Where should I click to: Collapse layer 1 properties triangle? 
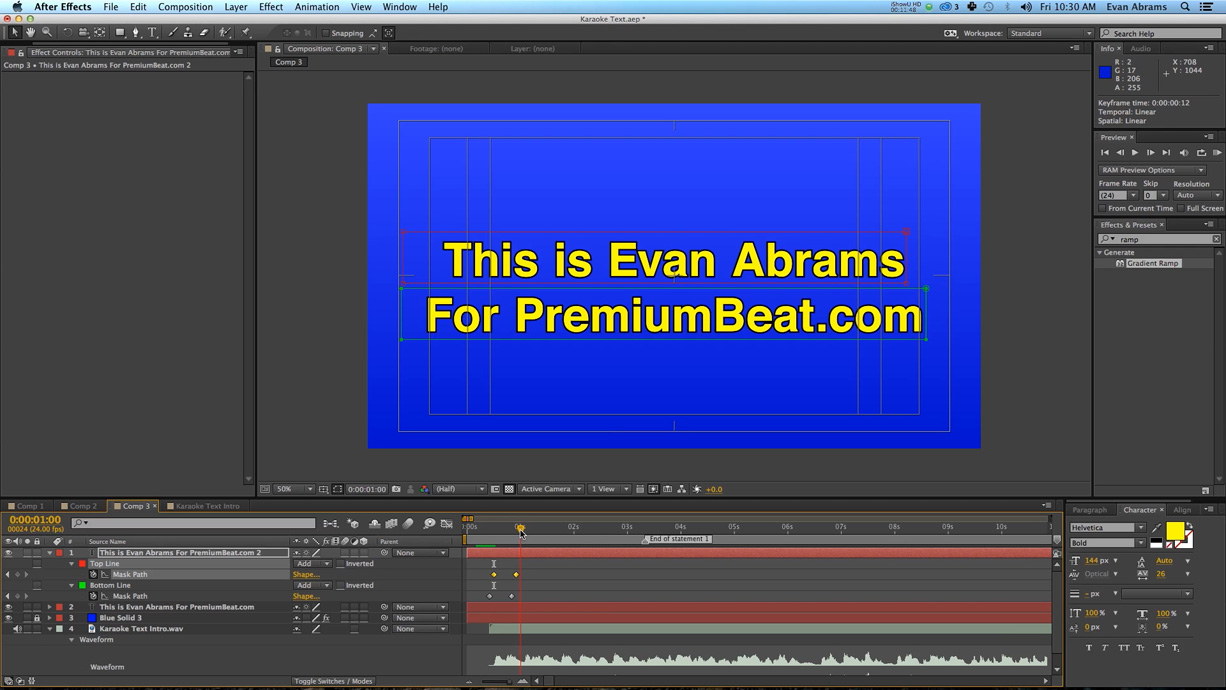(x=49, y=553)
